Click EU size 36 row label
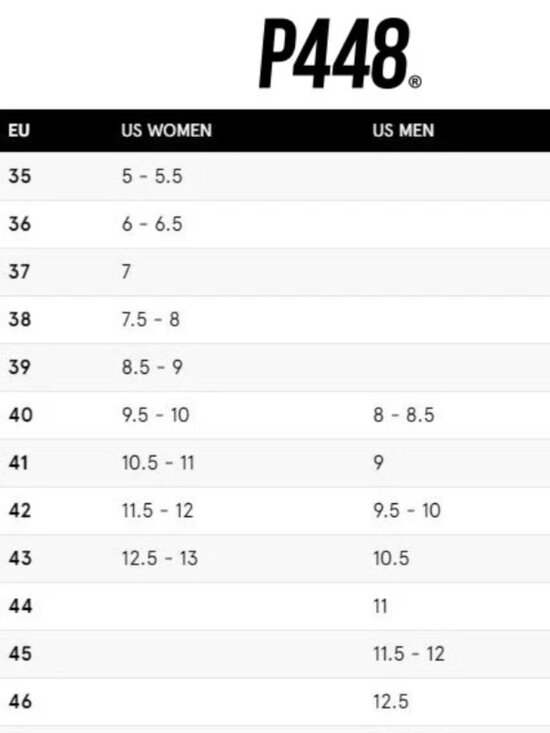Viewport: 550px width, 733px height. pyautogui.click(x=20, y=224)
